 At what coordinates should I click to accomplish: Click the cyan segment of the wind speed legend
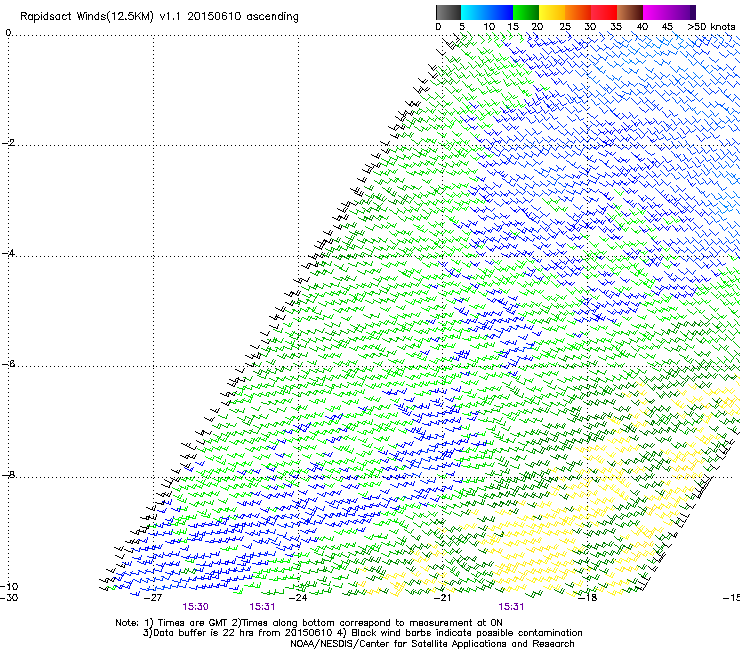point(474,12)
